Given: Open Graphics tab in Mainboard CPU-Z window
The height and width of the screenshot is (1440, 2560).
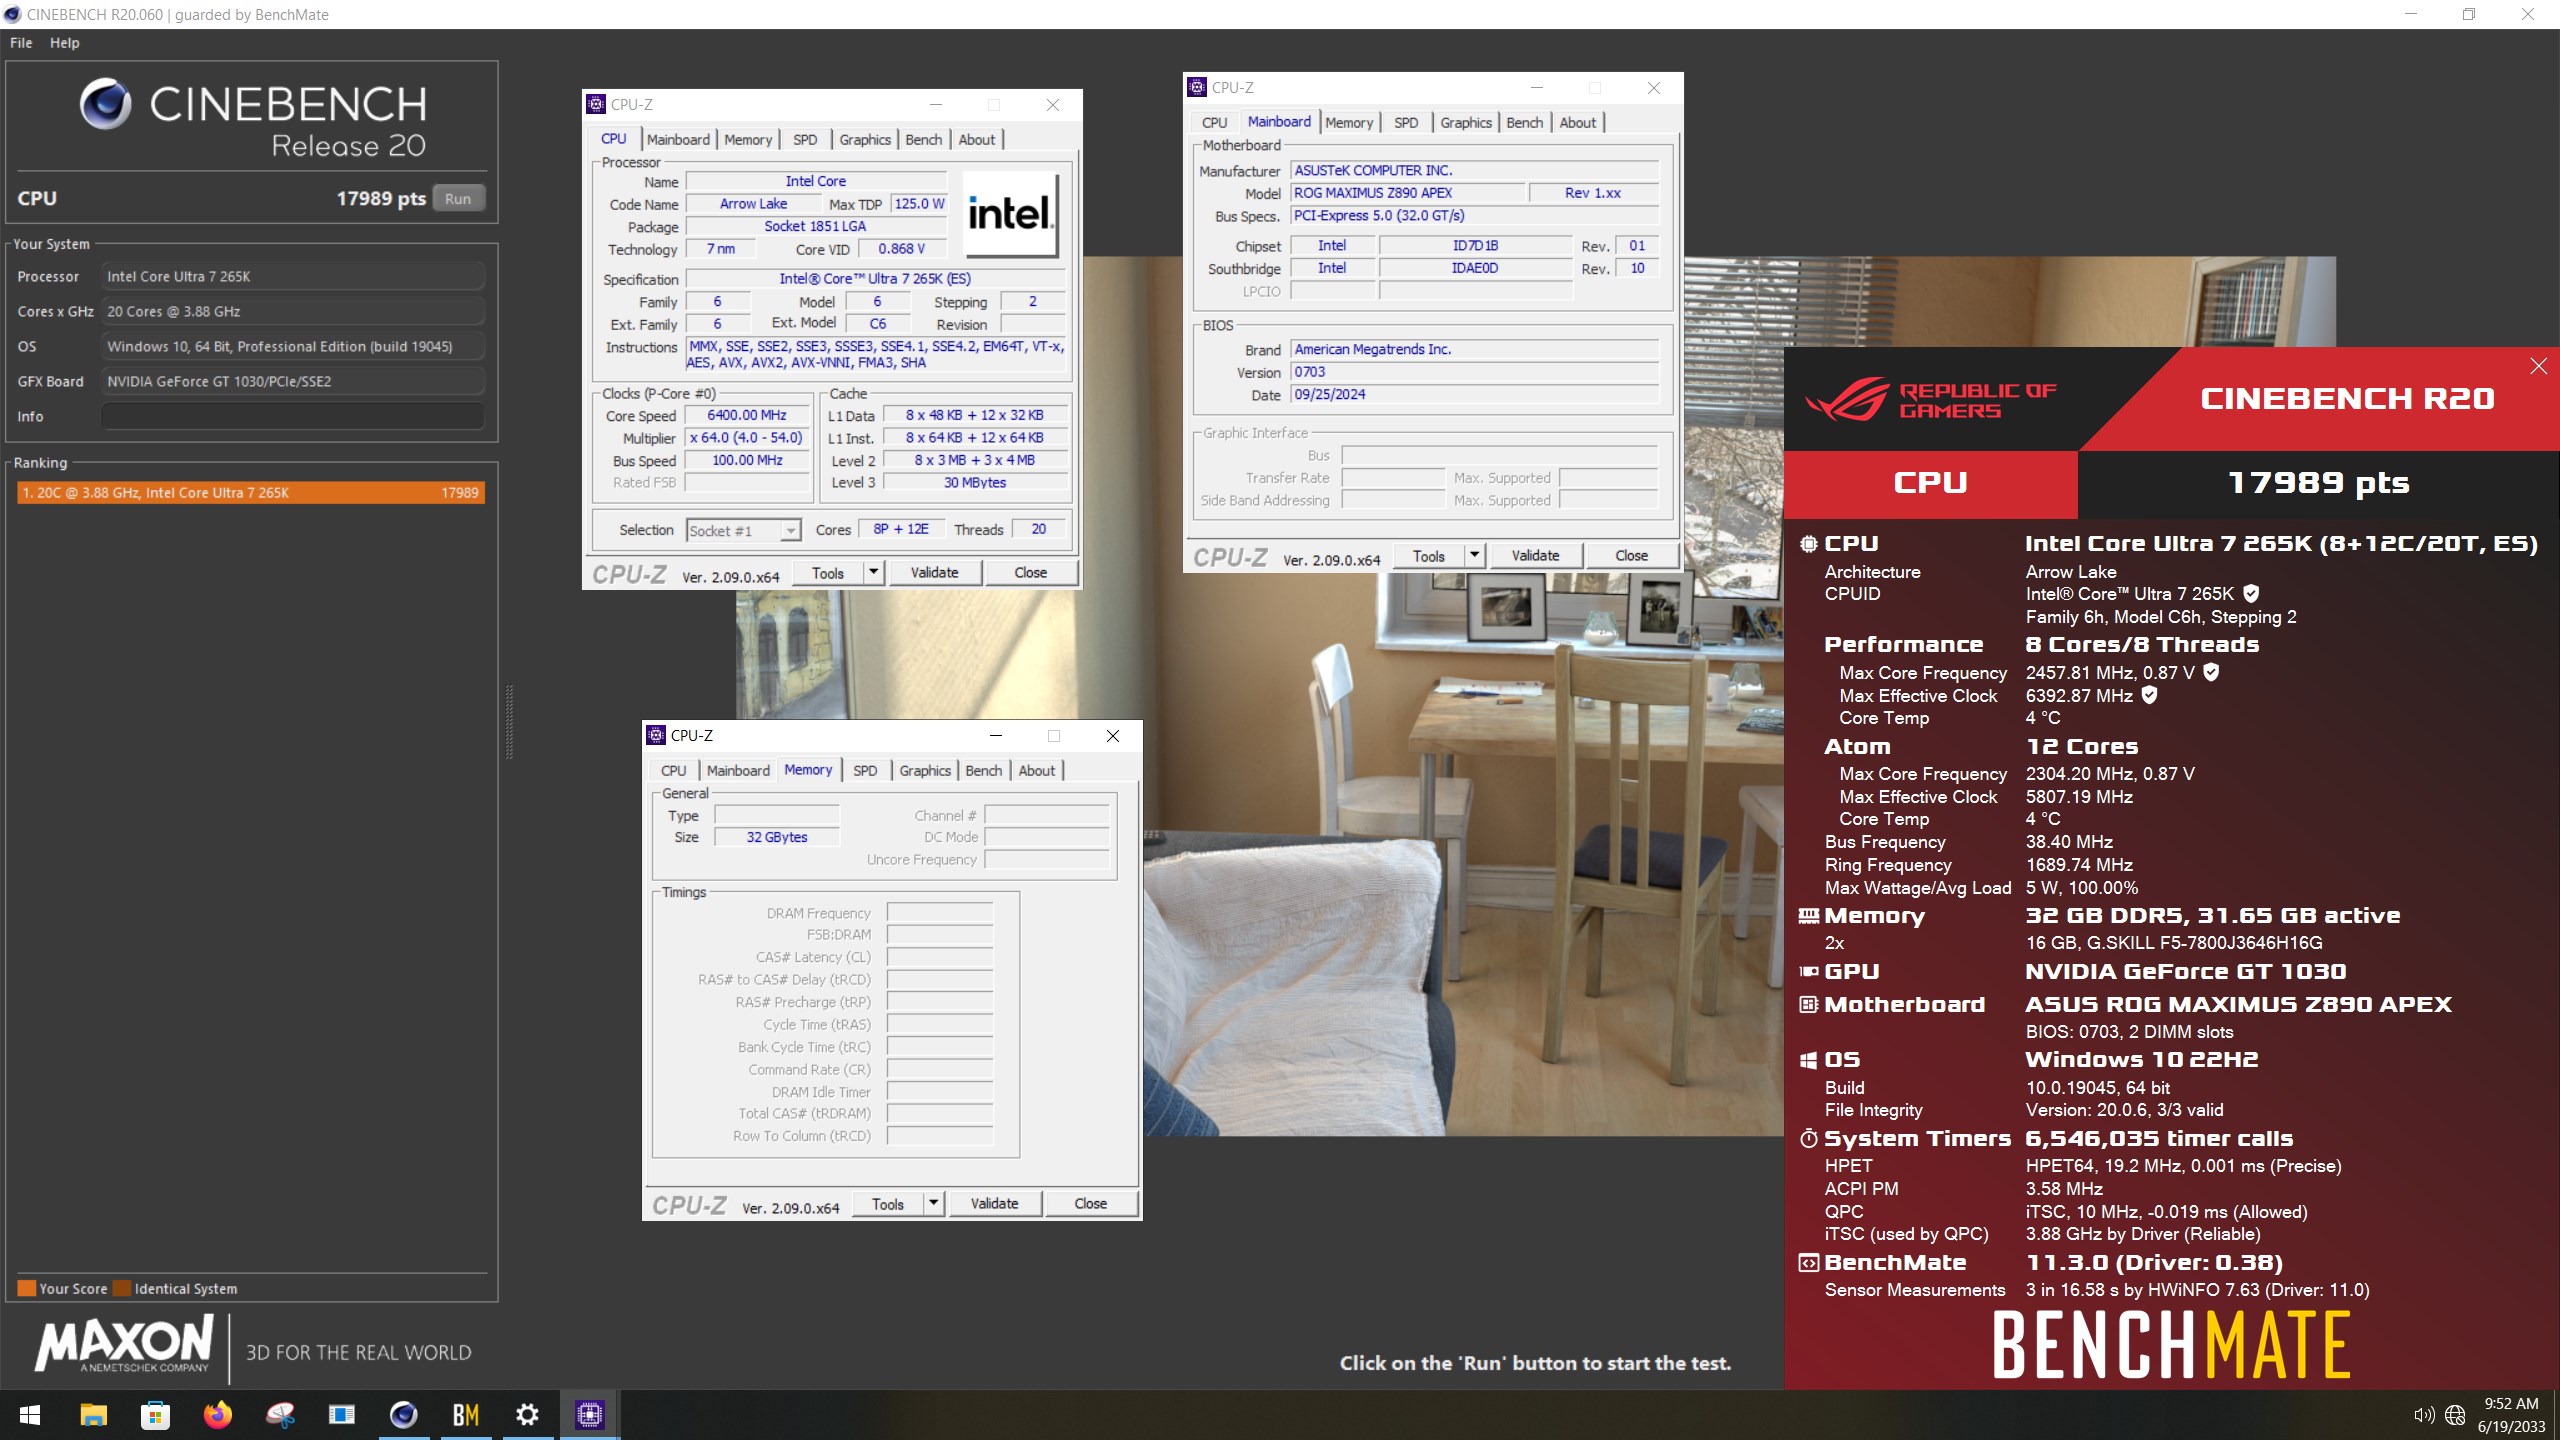Looking at the screenshot, I should [1466, 123].
